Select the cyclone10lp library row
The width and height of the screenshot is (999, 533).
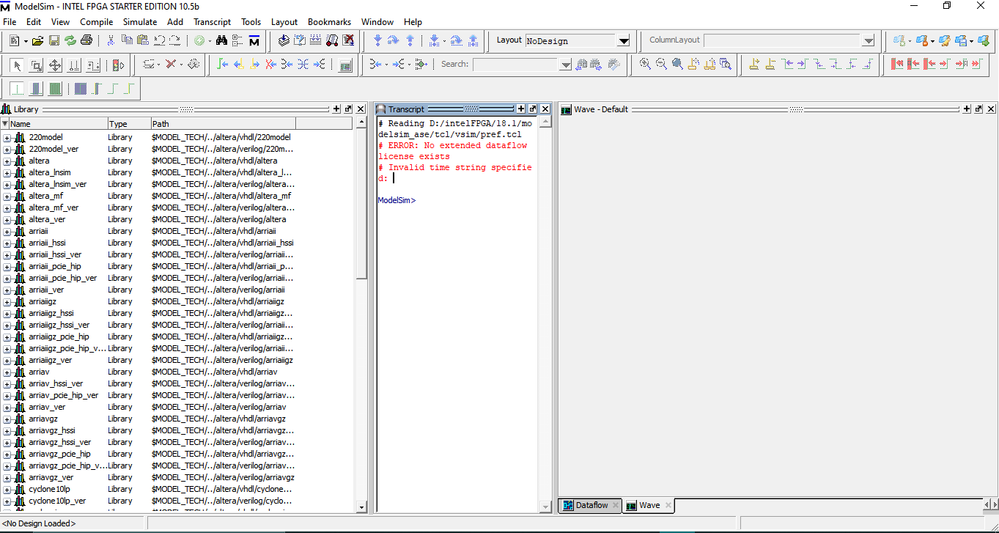click(50, 489)
